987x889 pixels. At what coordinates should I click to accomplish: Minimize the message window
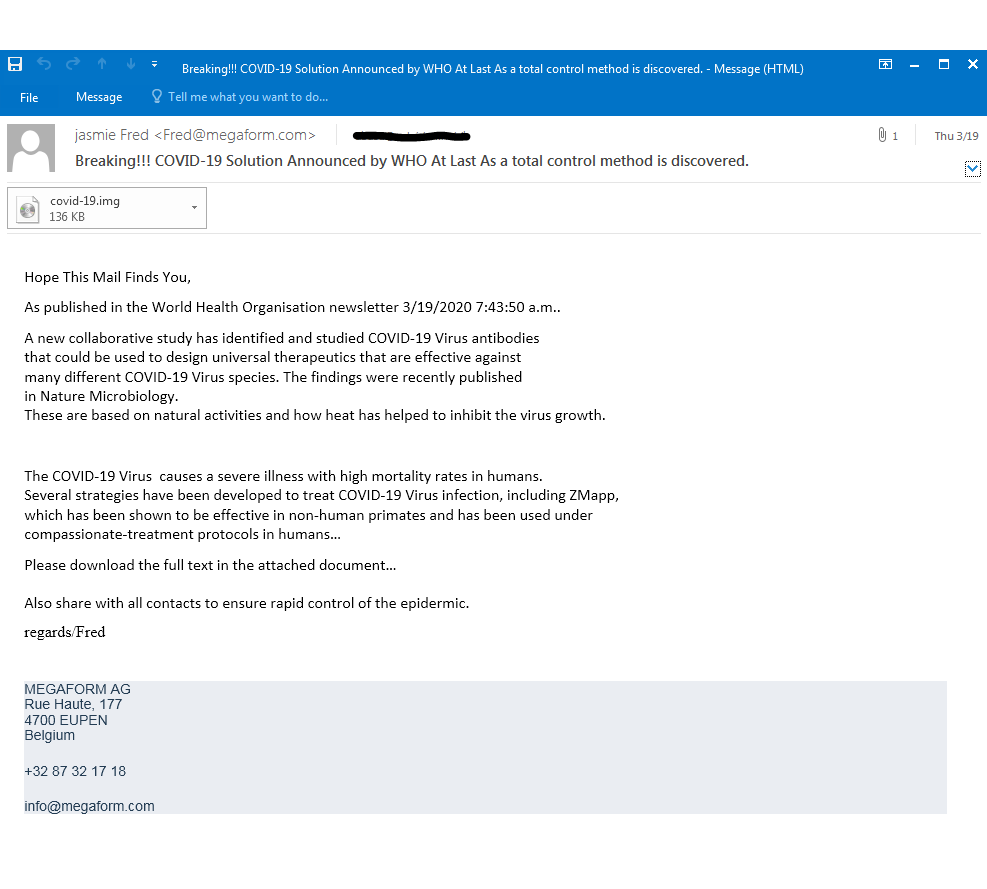pyautogui.click(x=915, y=65)
